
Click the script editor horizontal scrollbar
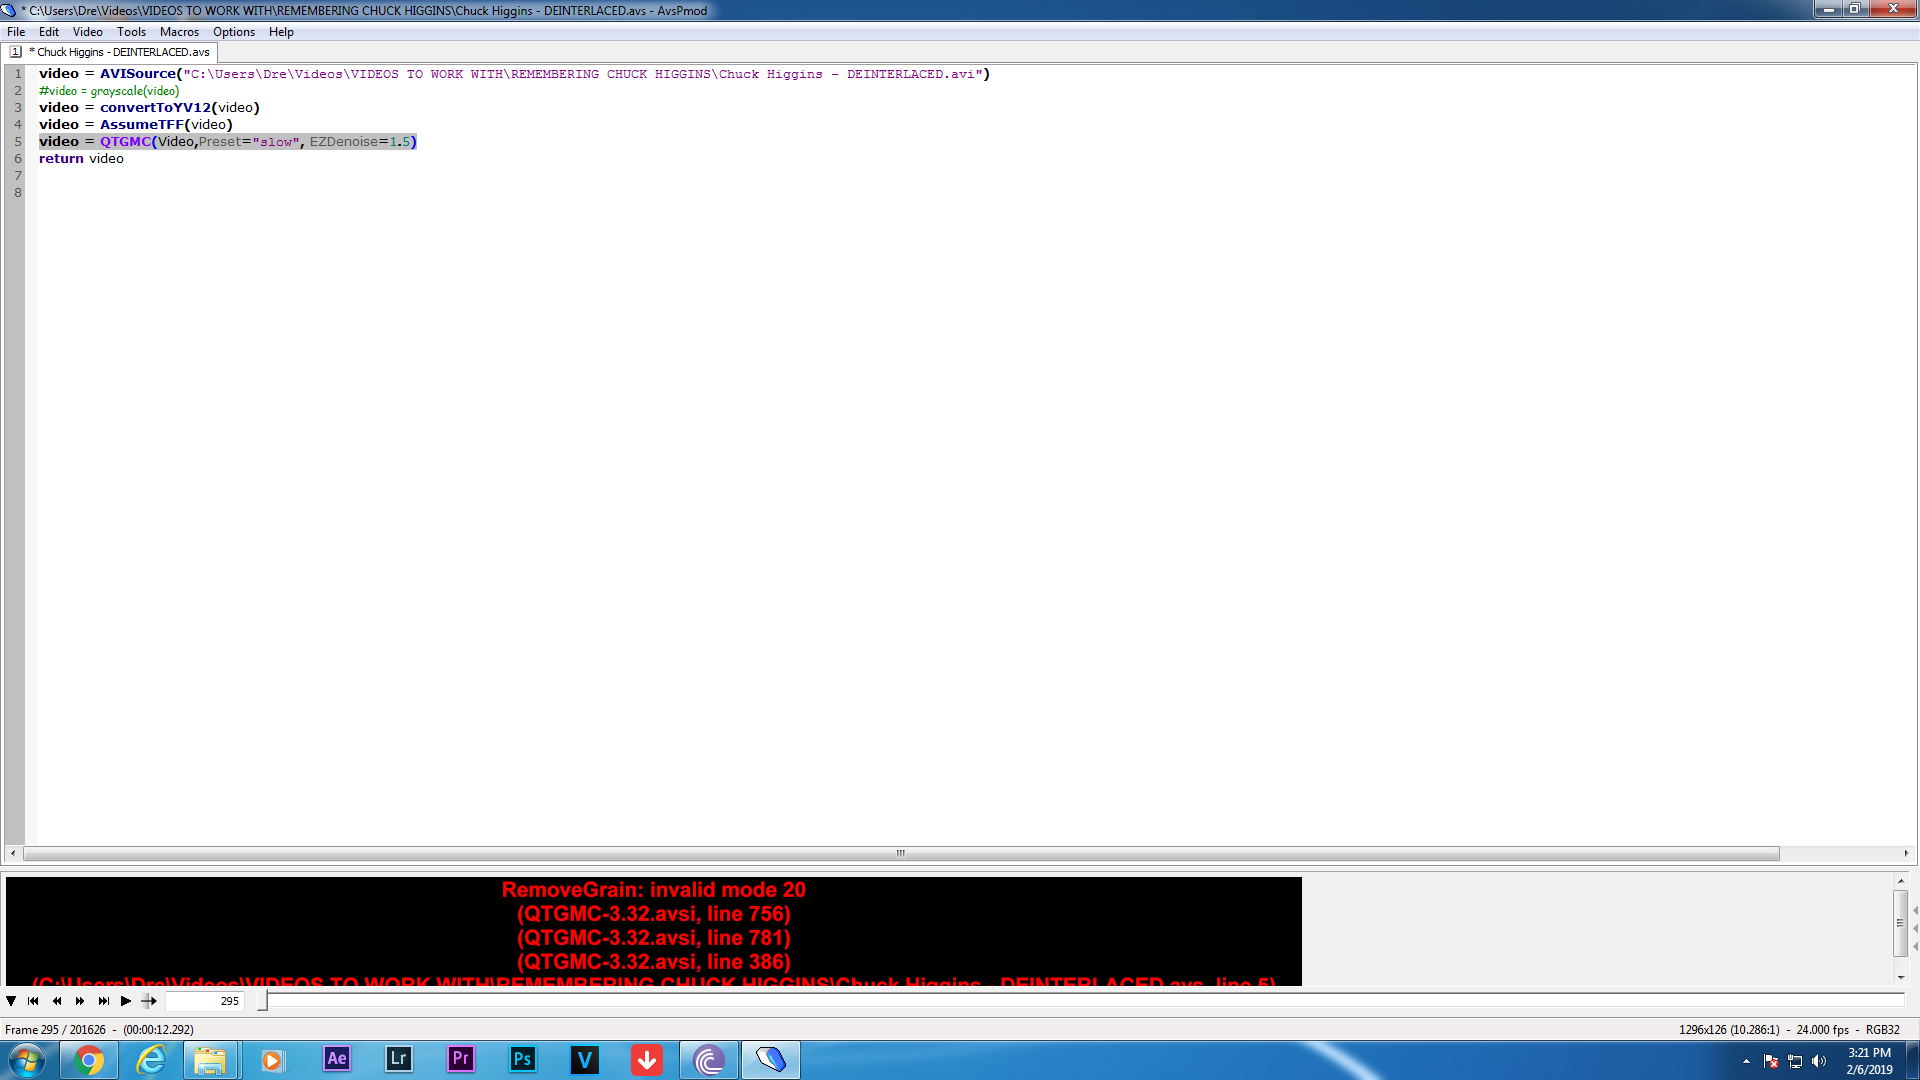point(900,854)
